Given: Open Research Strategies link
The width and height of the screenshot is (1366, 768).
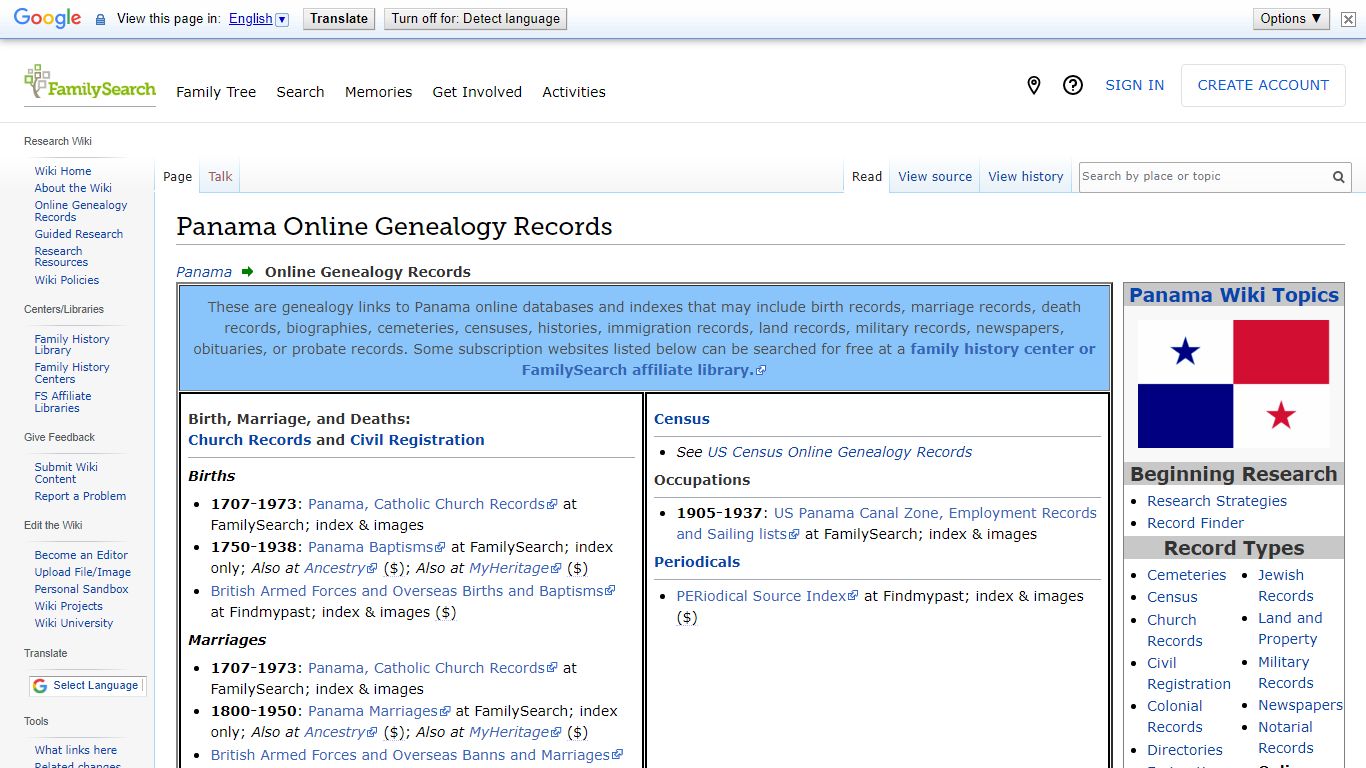Looking at the screenshot, I should pyautogui.click(x=1217, y=501).
